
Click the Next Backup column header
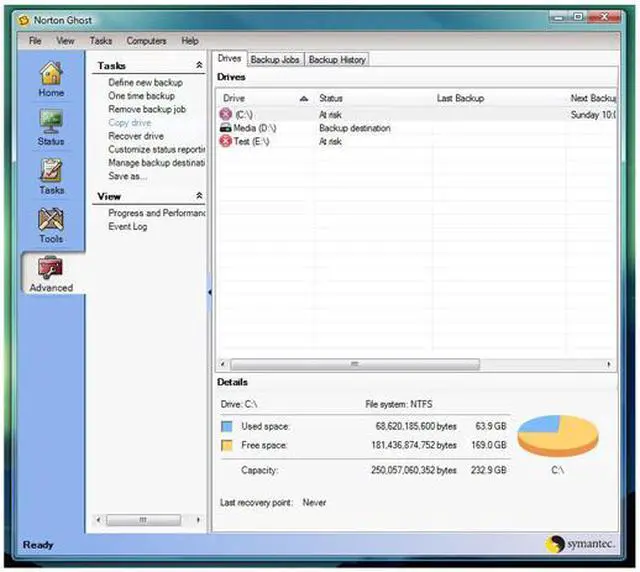pos(591,98)
